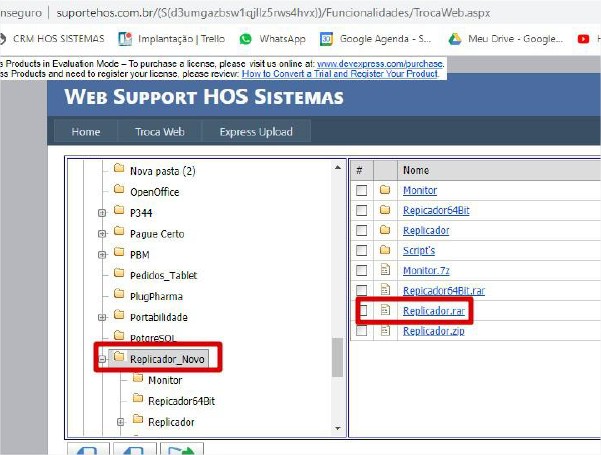Screen dimensions: 601x455
Task: Click the Monitor.7z file icon
Action: point(385,270)
